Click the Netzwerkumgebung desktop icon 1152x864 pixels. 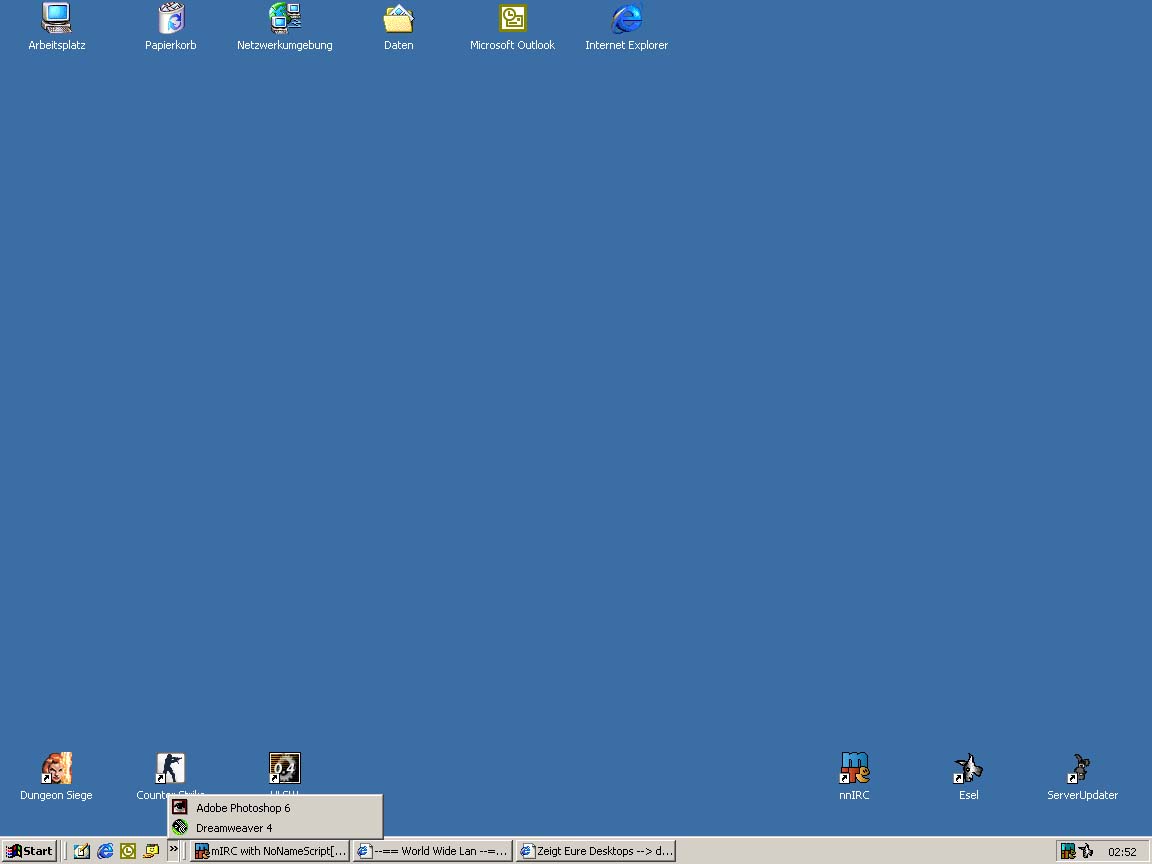pos(285,20)
